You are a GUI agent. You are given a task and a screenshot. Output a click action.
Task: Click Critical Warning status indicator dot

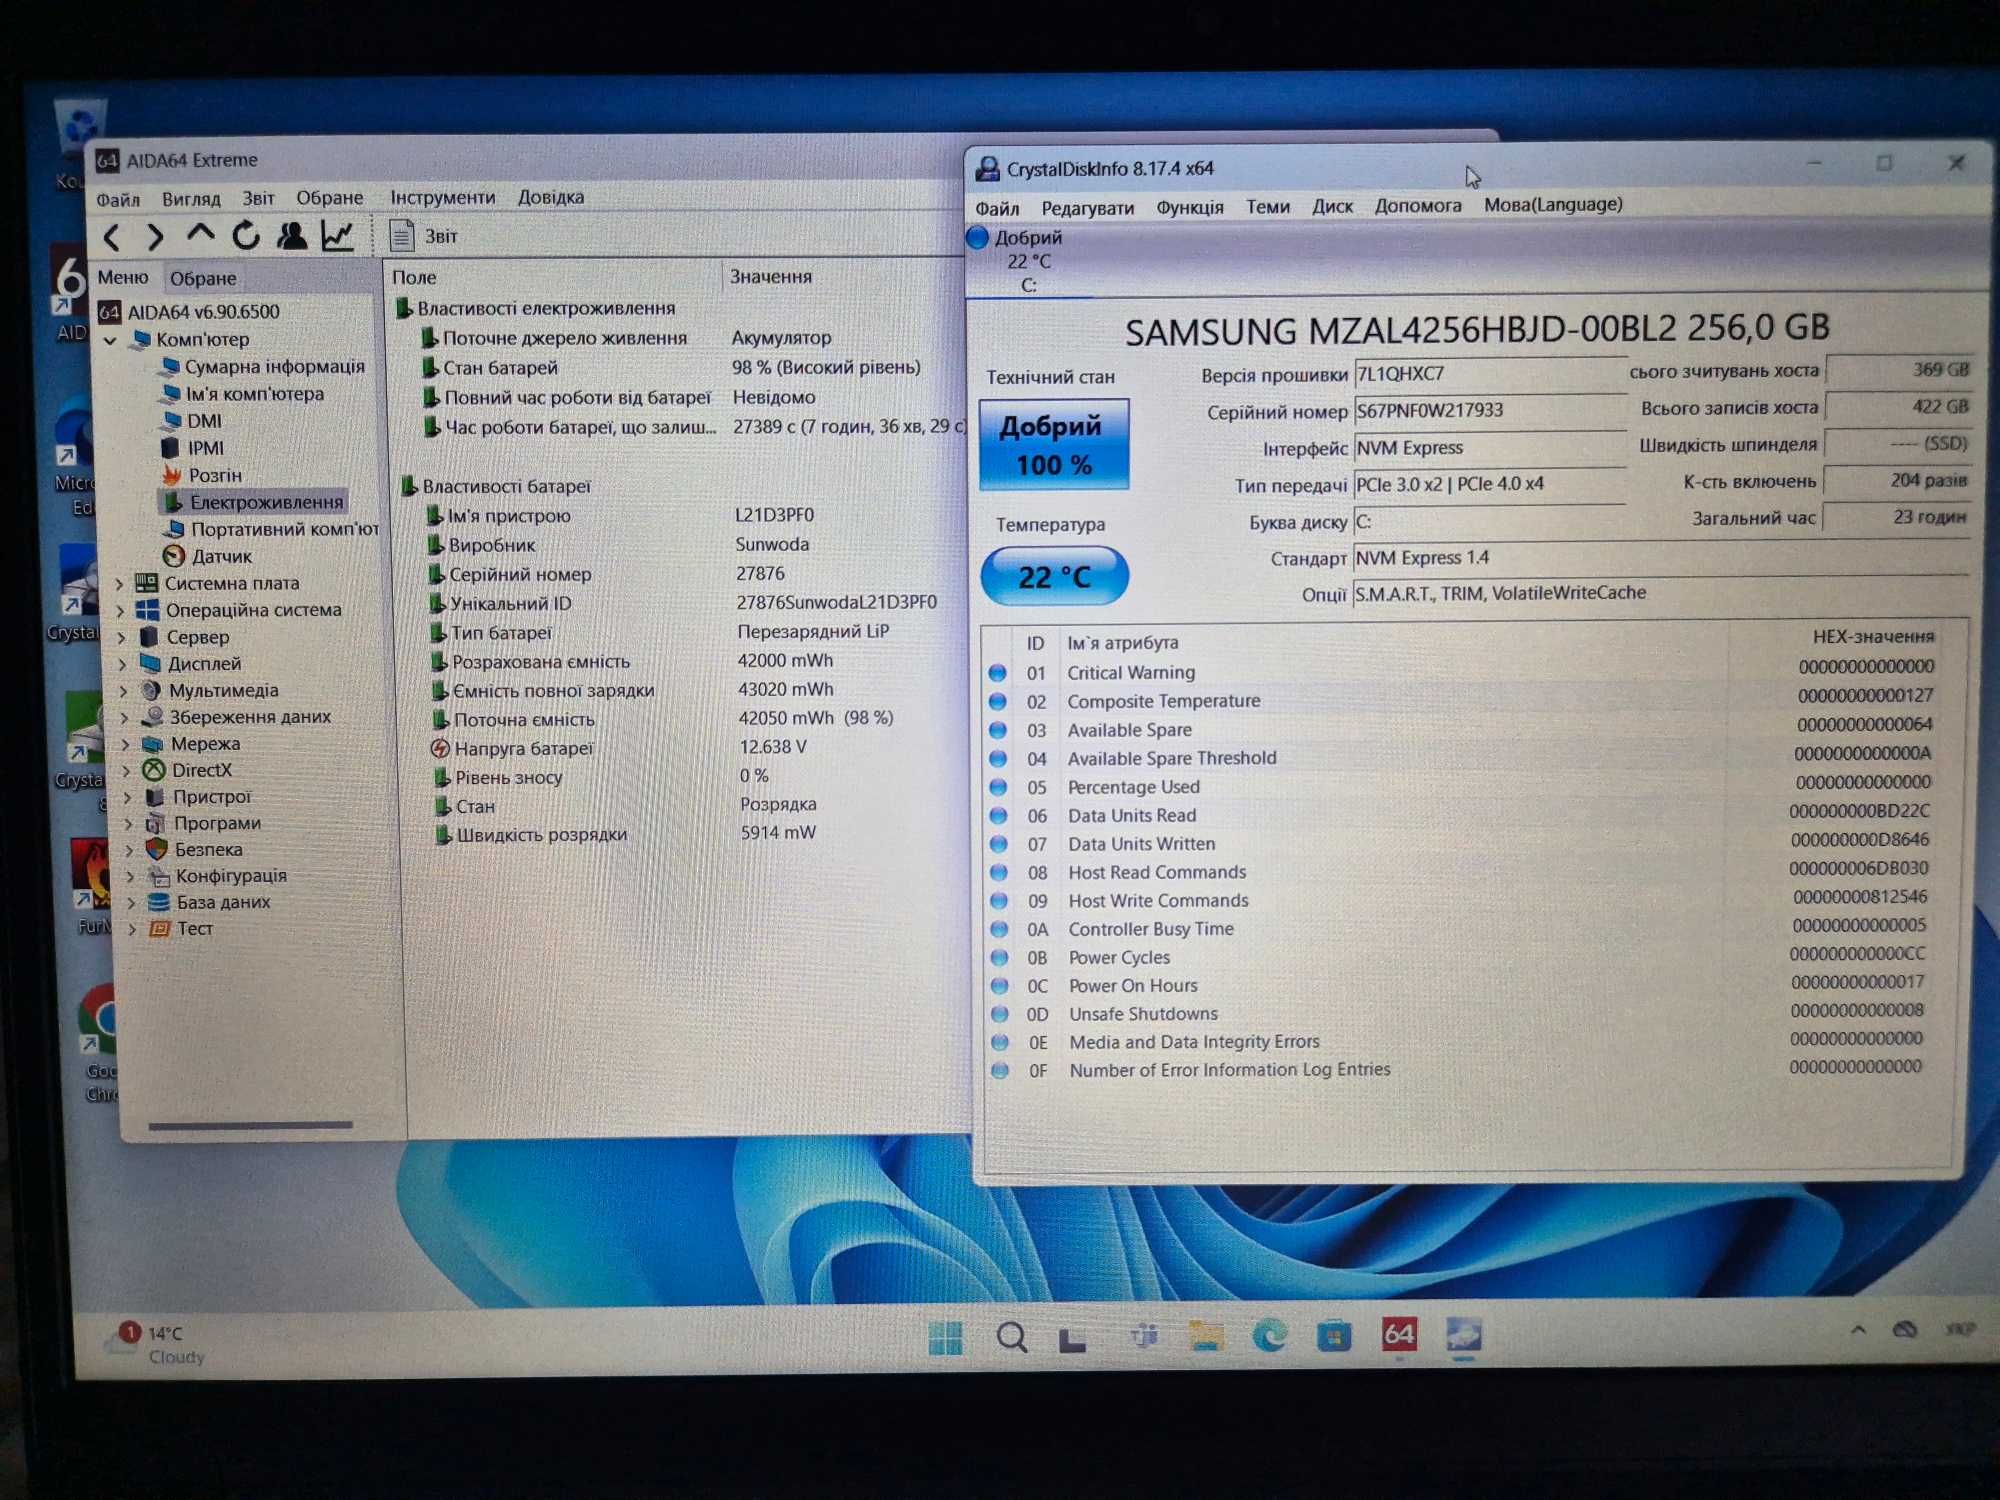997,673
